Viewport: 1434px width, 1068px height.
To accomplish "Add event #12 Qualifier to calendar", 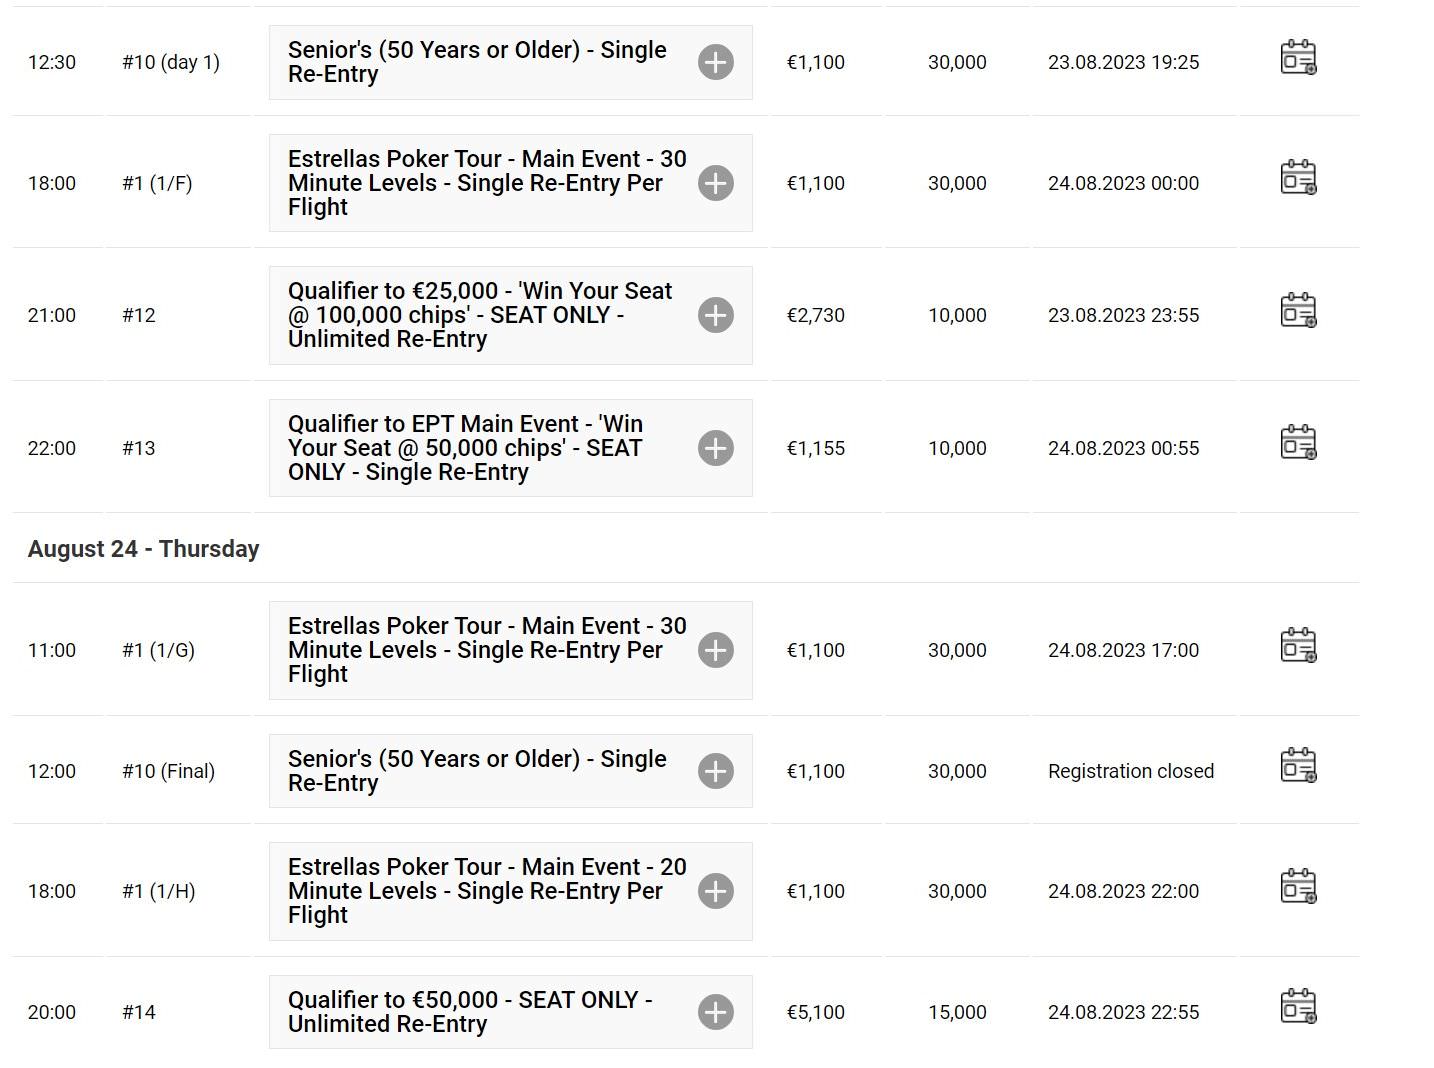I will 1298,310.
